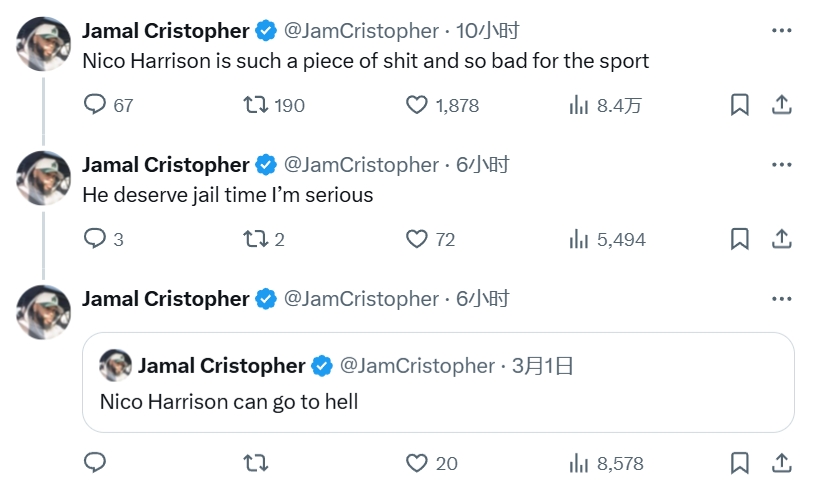Repost the tweet with 2 reposts
813x489 pixels.
click(257, 239)
